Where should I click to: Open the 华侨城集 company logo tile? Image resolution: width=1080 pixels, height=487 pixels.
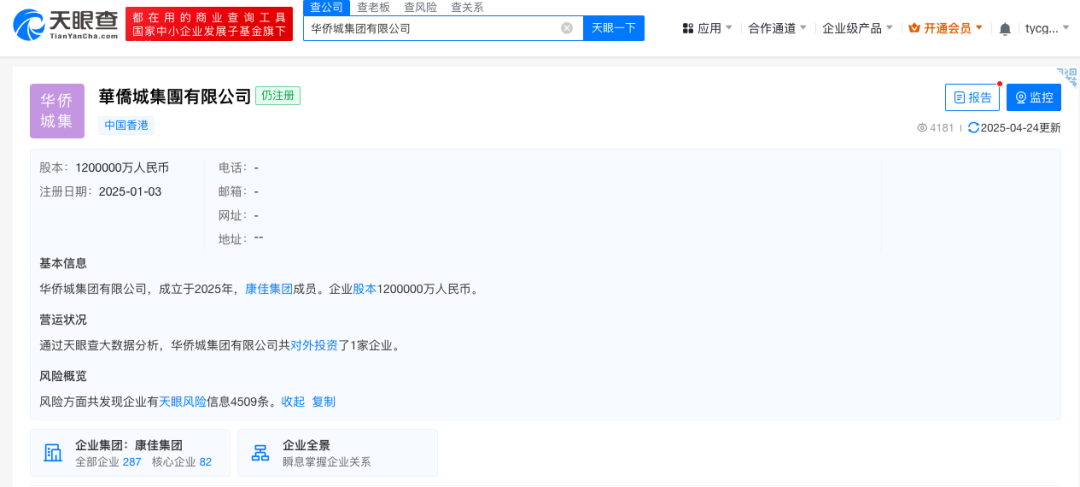click(56, 111)
